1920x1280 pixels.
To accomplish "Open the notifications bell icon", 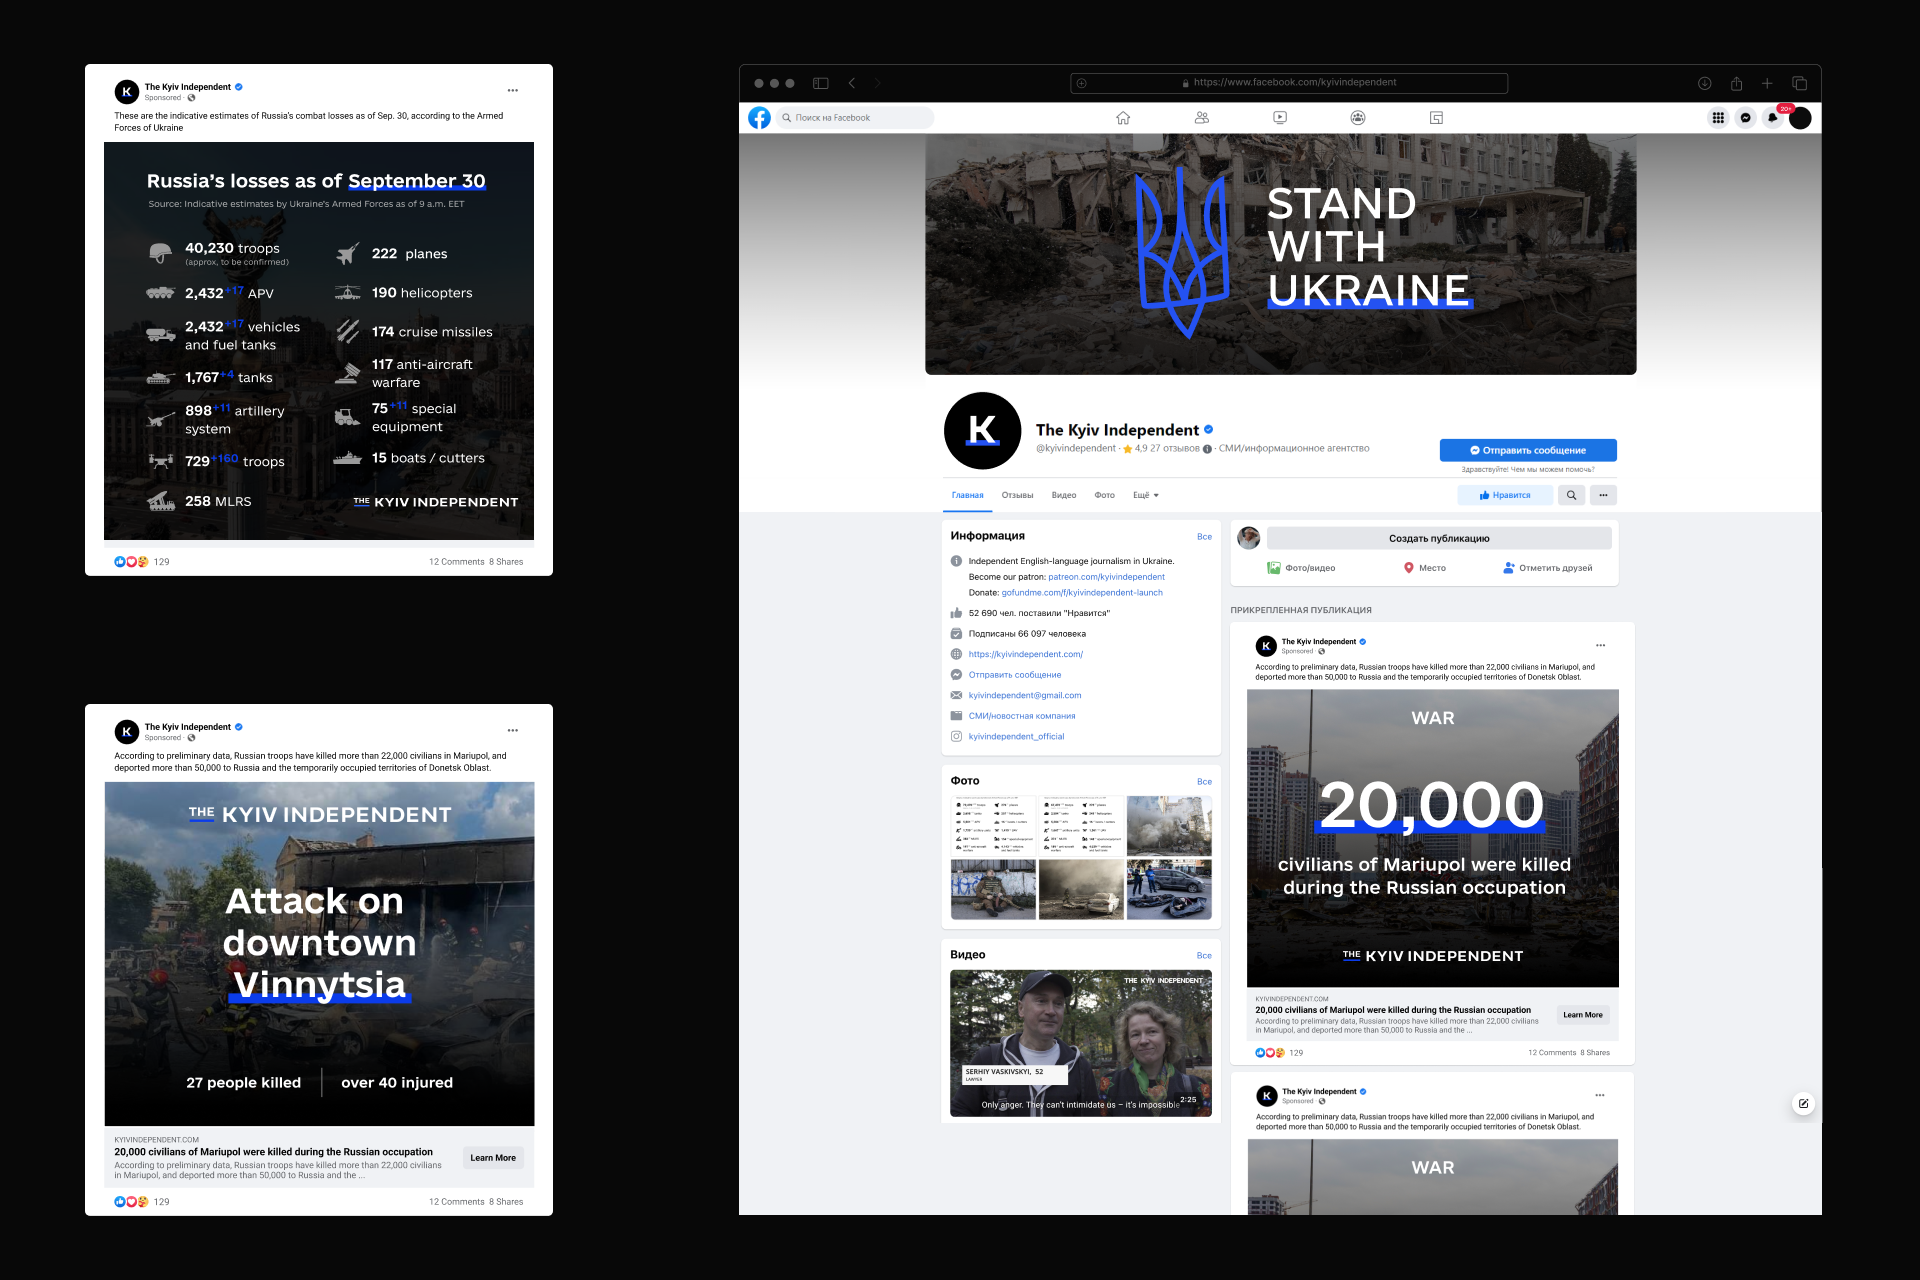I will click(1773, 118).
